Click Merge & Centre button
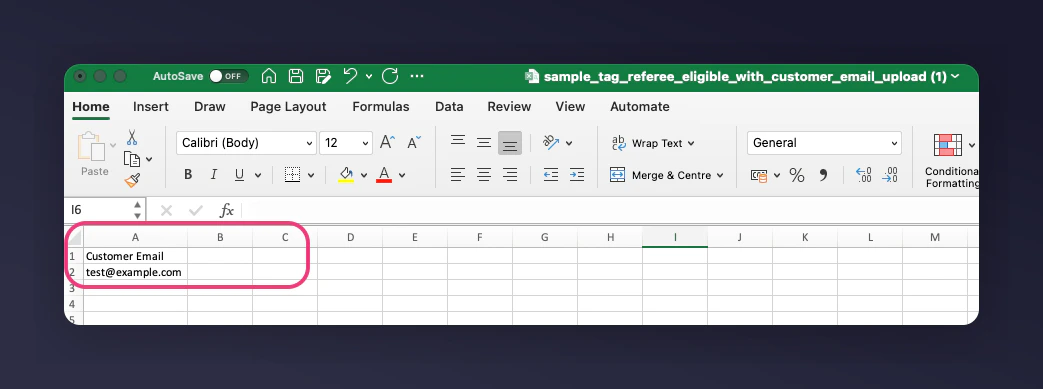 667,176
